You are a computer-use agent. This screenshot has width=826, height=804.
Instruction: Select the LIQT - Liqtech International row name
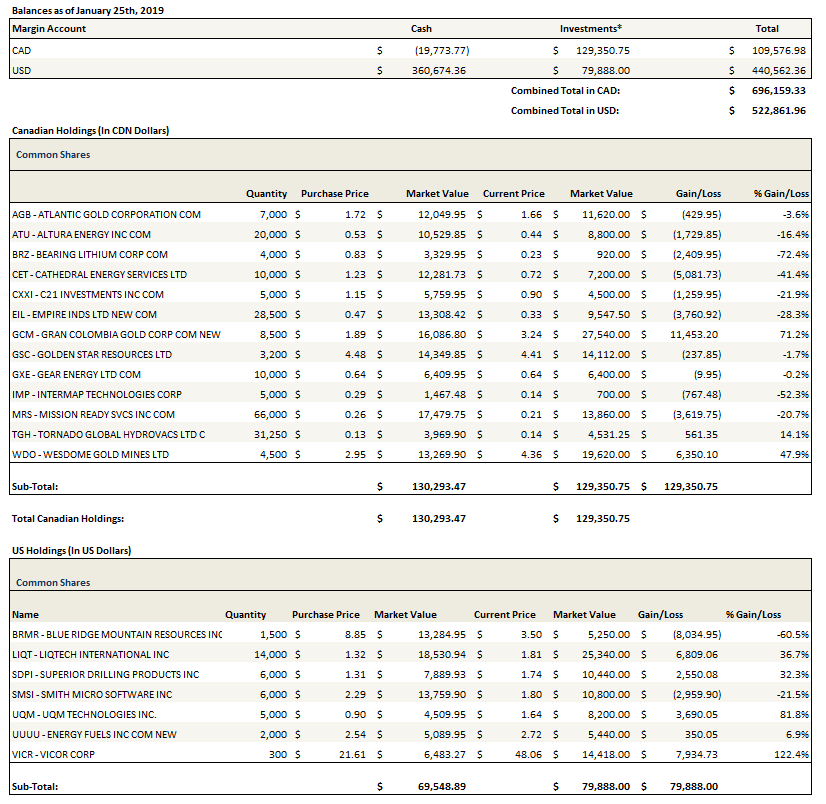coord(91,654)
